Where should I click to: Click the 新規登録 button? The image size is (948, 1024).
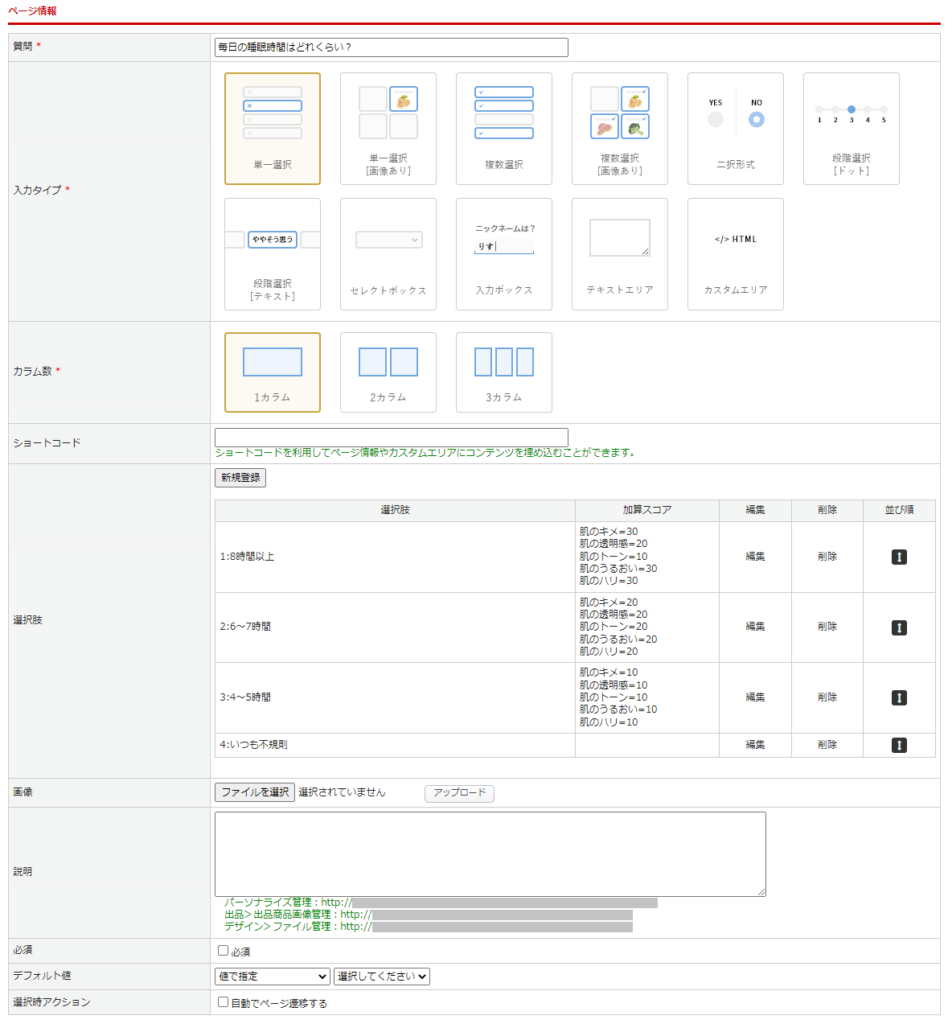[x=240, y=478]
